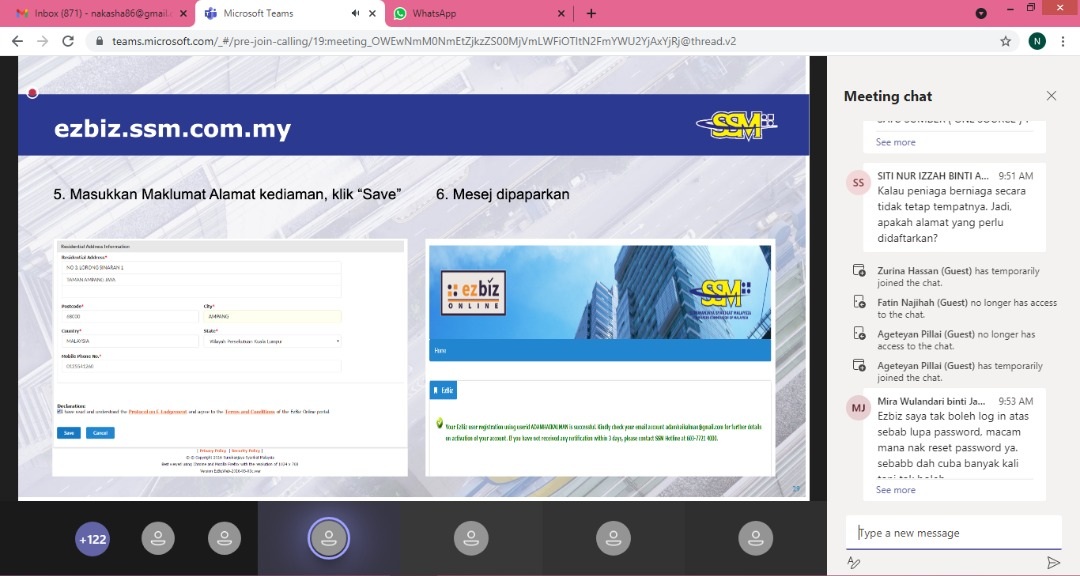Go back using the browser back arrow
The height and width of the screenshot is (576, 1080).
point(17,41)
